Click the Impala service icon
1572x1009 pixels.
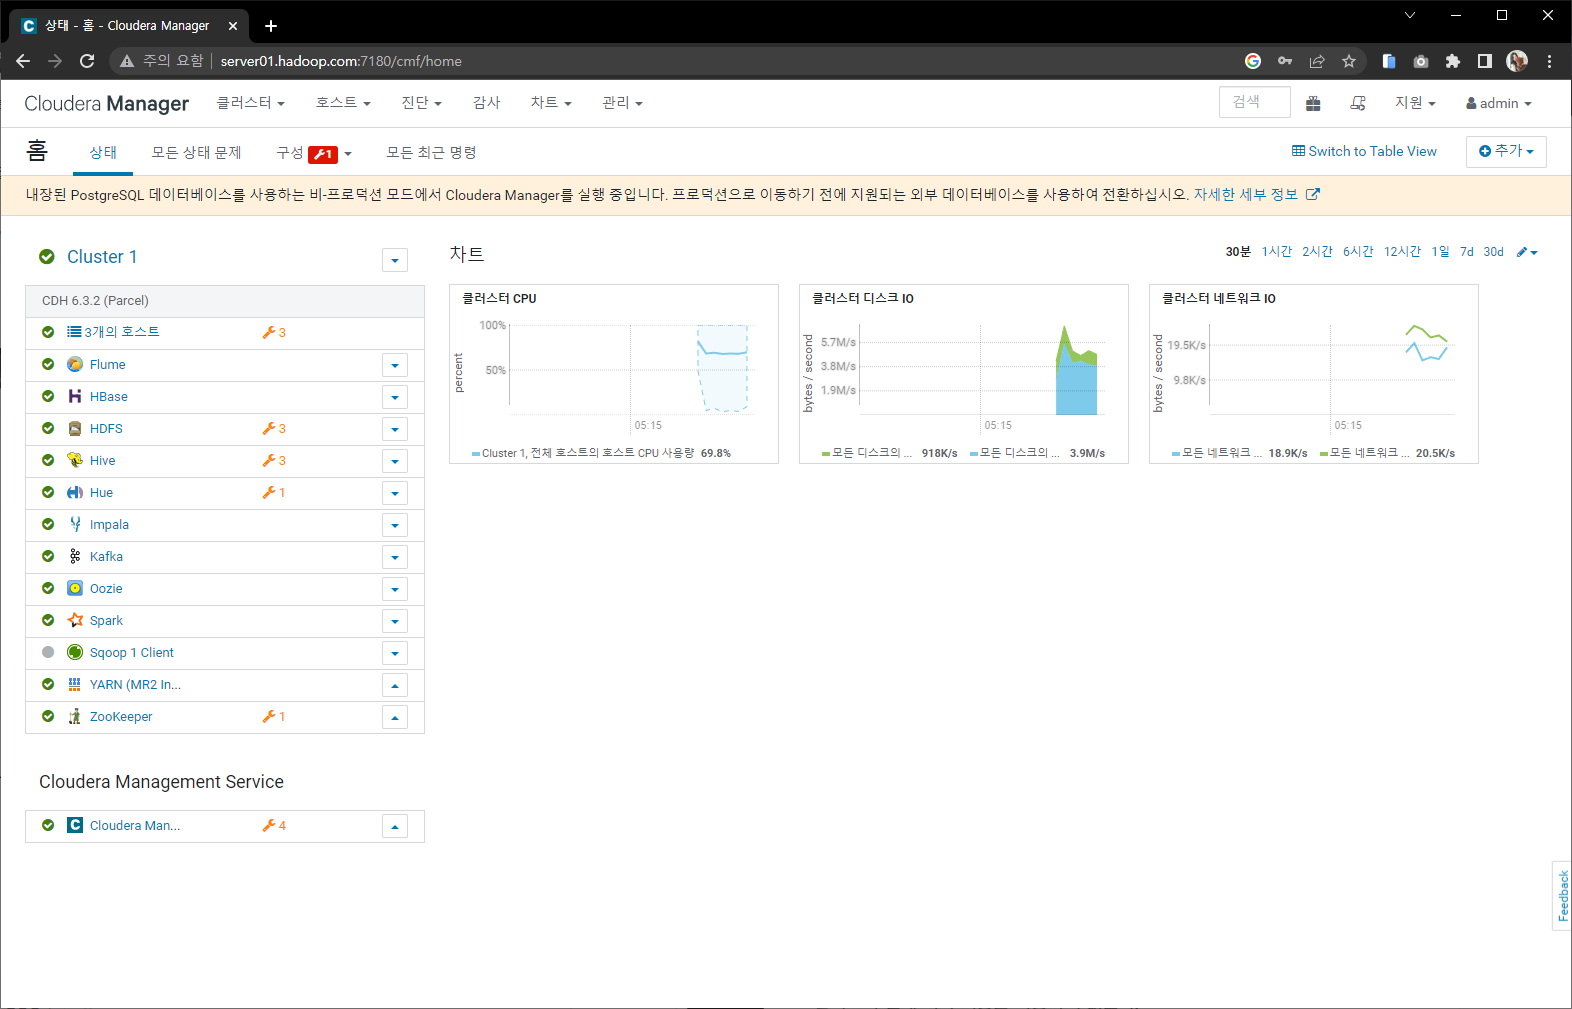75,524
